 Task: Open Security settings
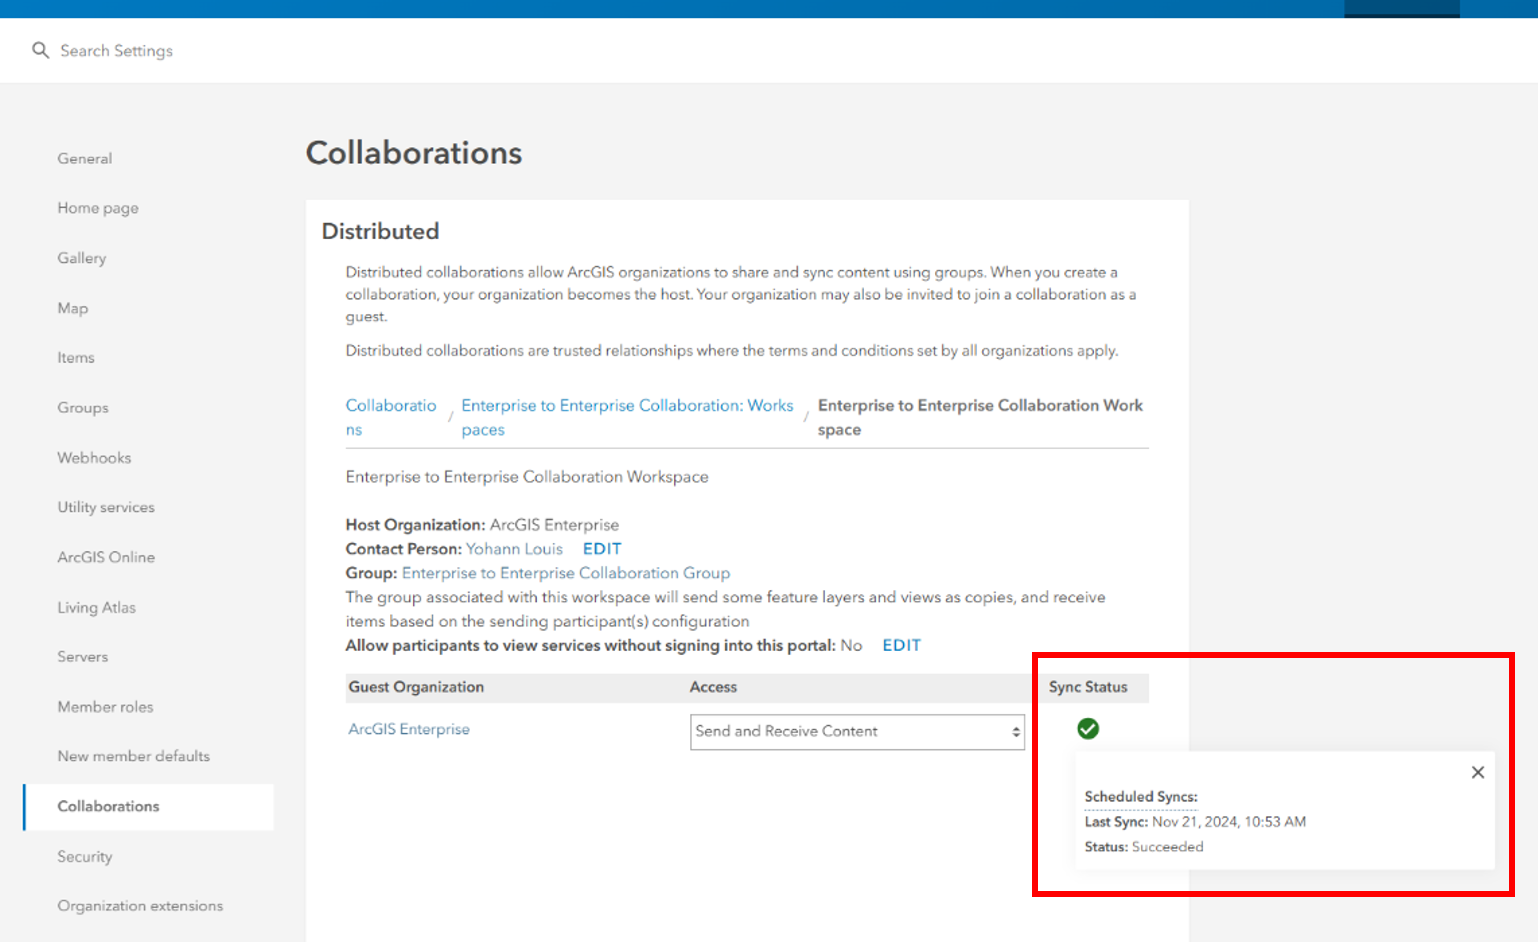click(85, 856)
